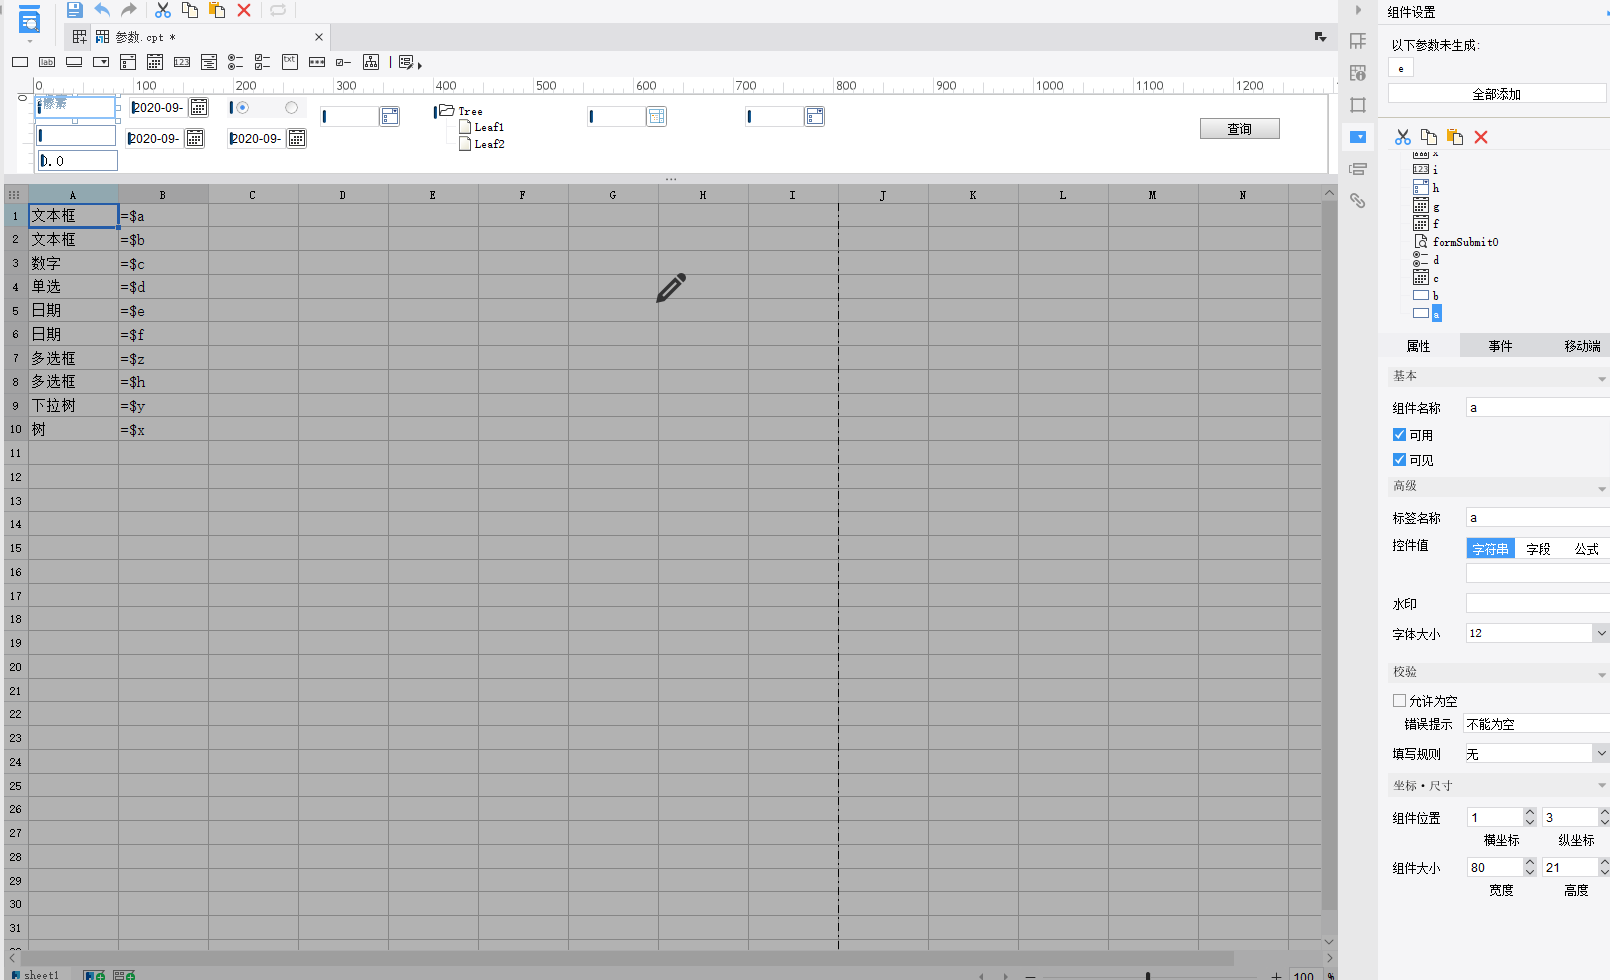Screen dimensions: 1610x980
Task: Open cell attributes panel in right sidebar
Action: 1358,73
